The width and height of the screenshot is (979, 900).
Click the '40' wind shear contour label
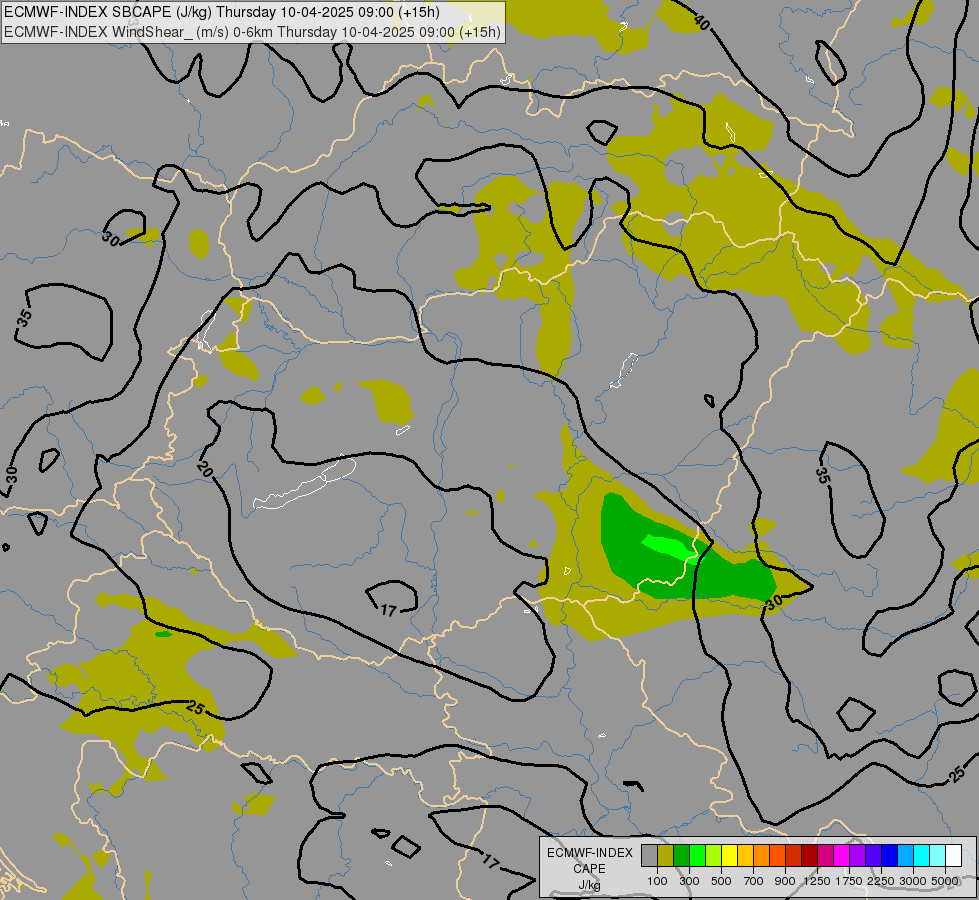(x=702, y=22)
